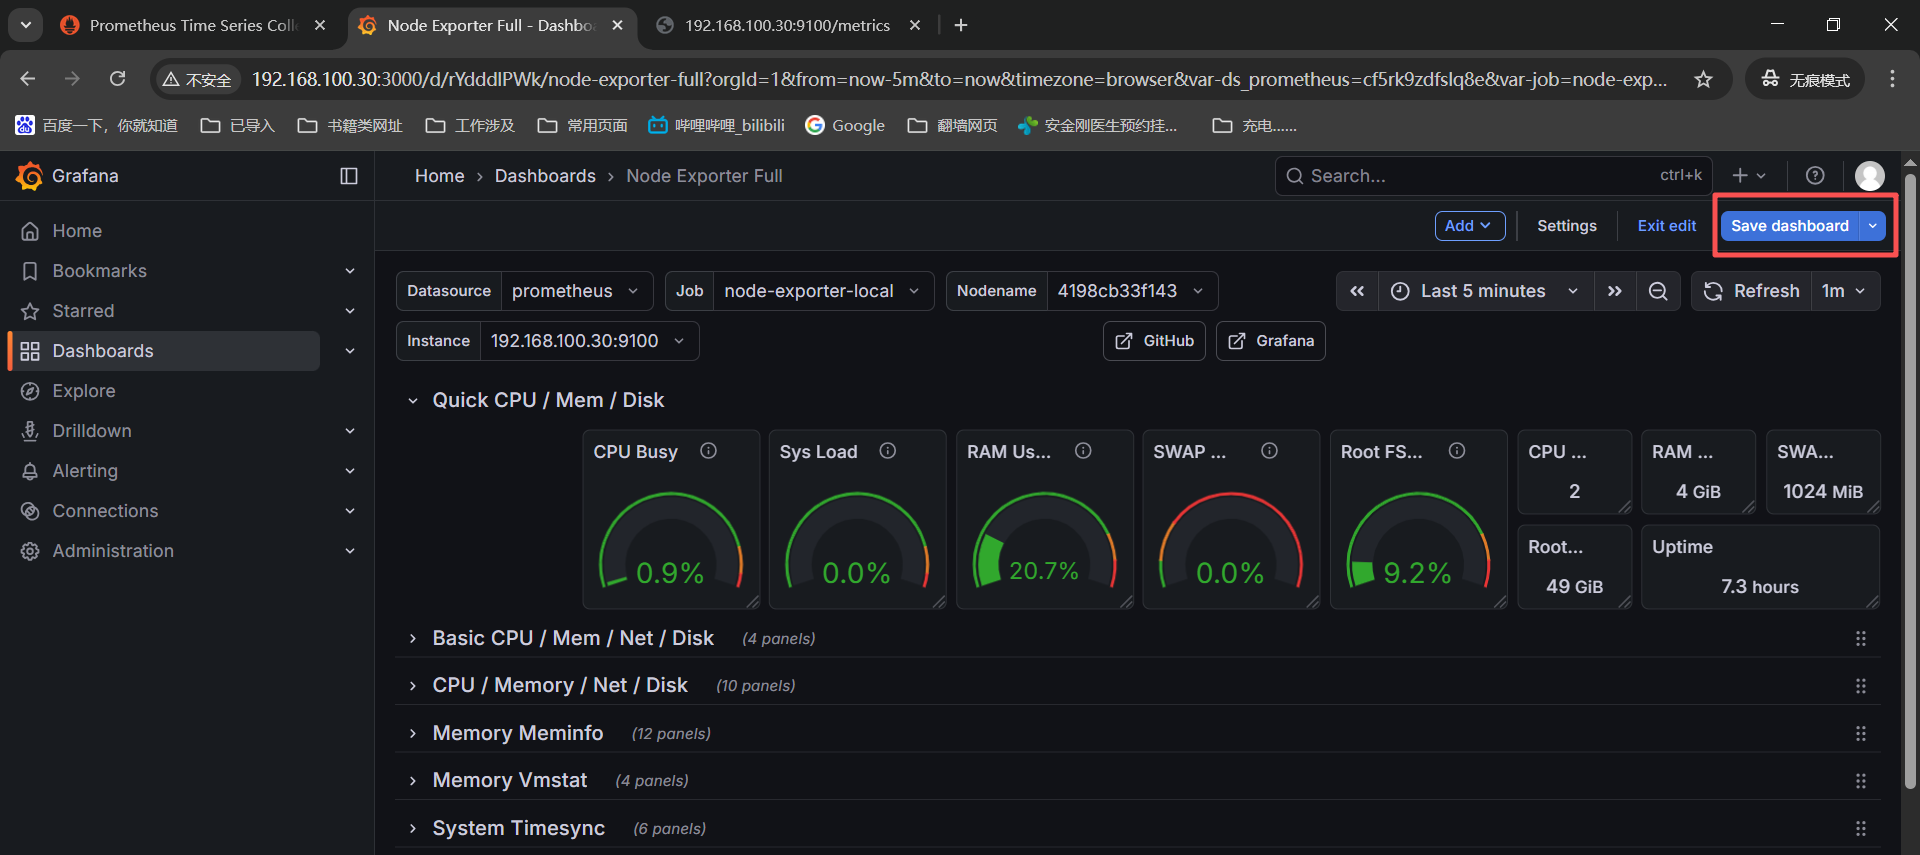Open the 1m refresh interval dropdown
The width and height of the screenshot is (1920, 855).
coord(1844,291)
